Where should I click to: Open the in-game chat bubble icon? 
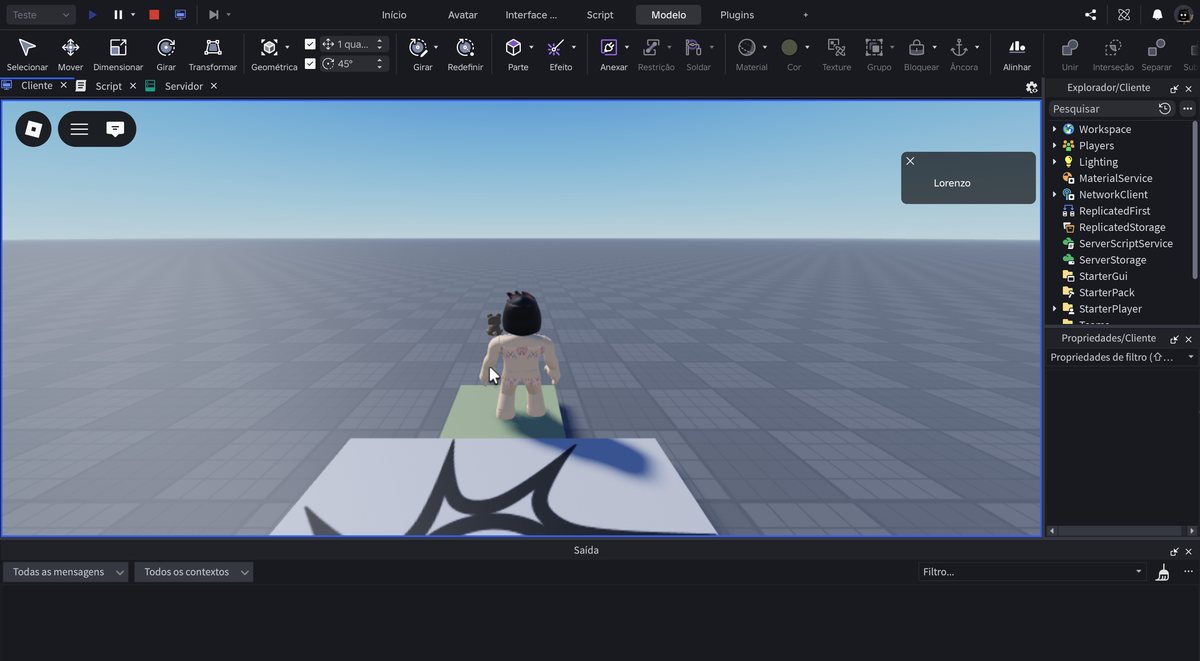[x=115, y=129]
